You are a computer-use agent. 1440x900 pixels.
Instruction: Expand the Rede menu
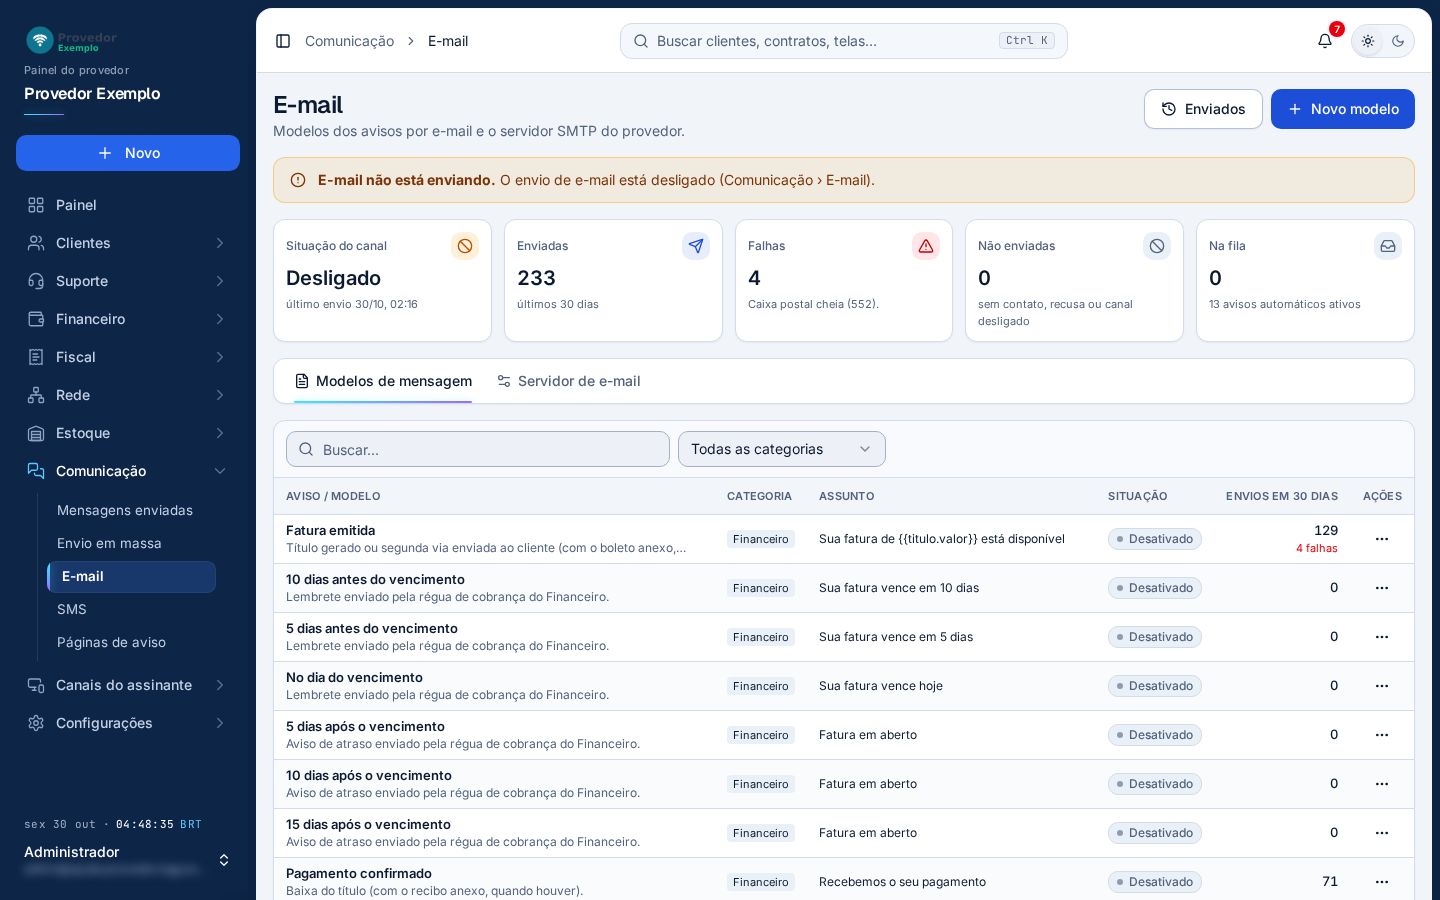click(128, 395)
